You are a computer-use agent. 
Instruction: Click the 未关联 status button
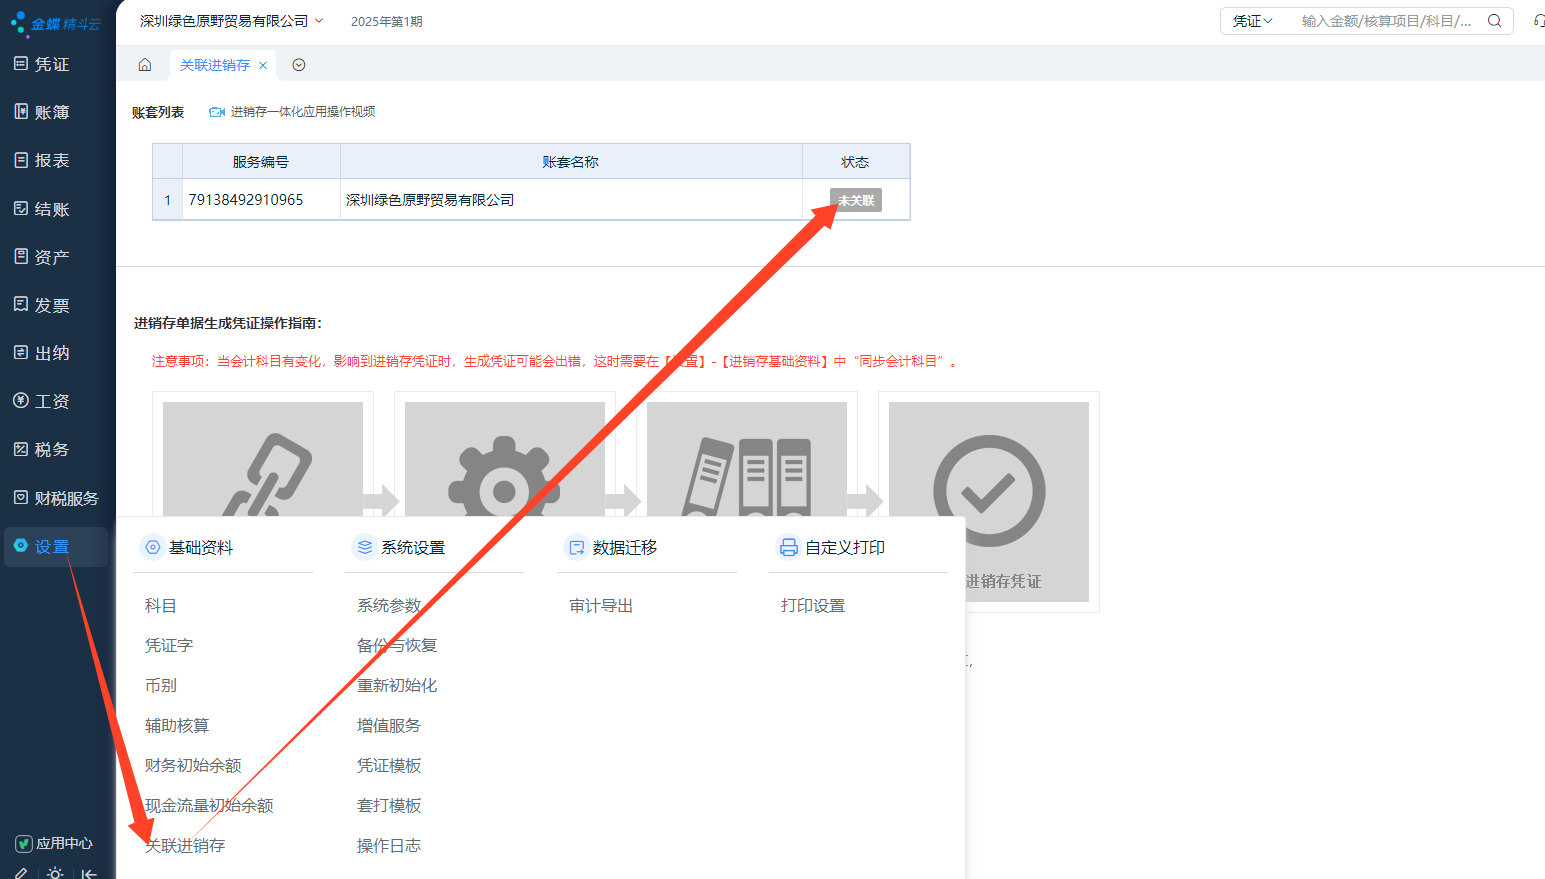[x=856, y=200]
